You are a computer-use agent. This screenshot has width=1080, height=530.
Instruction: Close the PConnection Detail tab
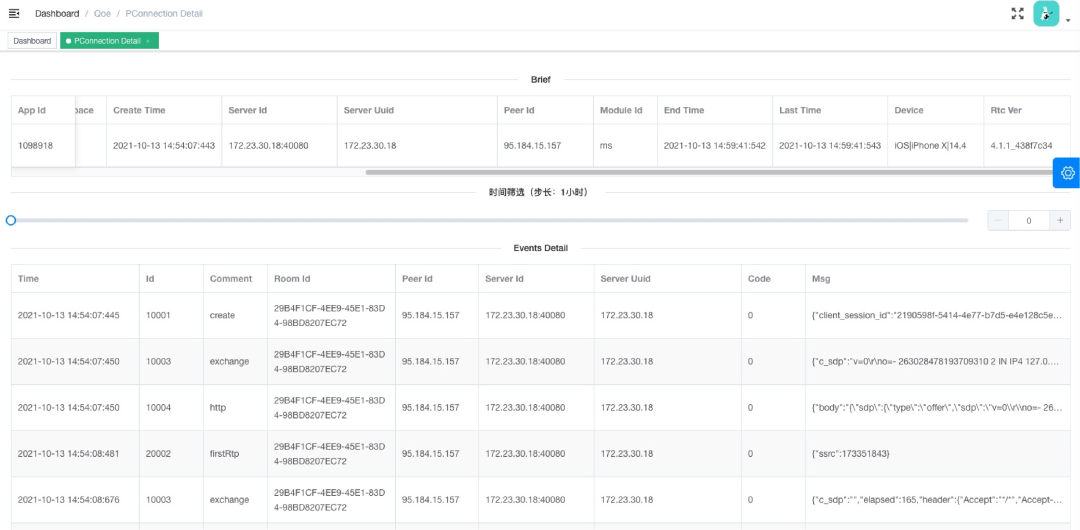pos(148,41)
